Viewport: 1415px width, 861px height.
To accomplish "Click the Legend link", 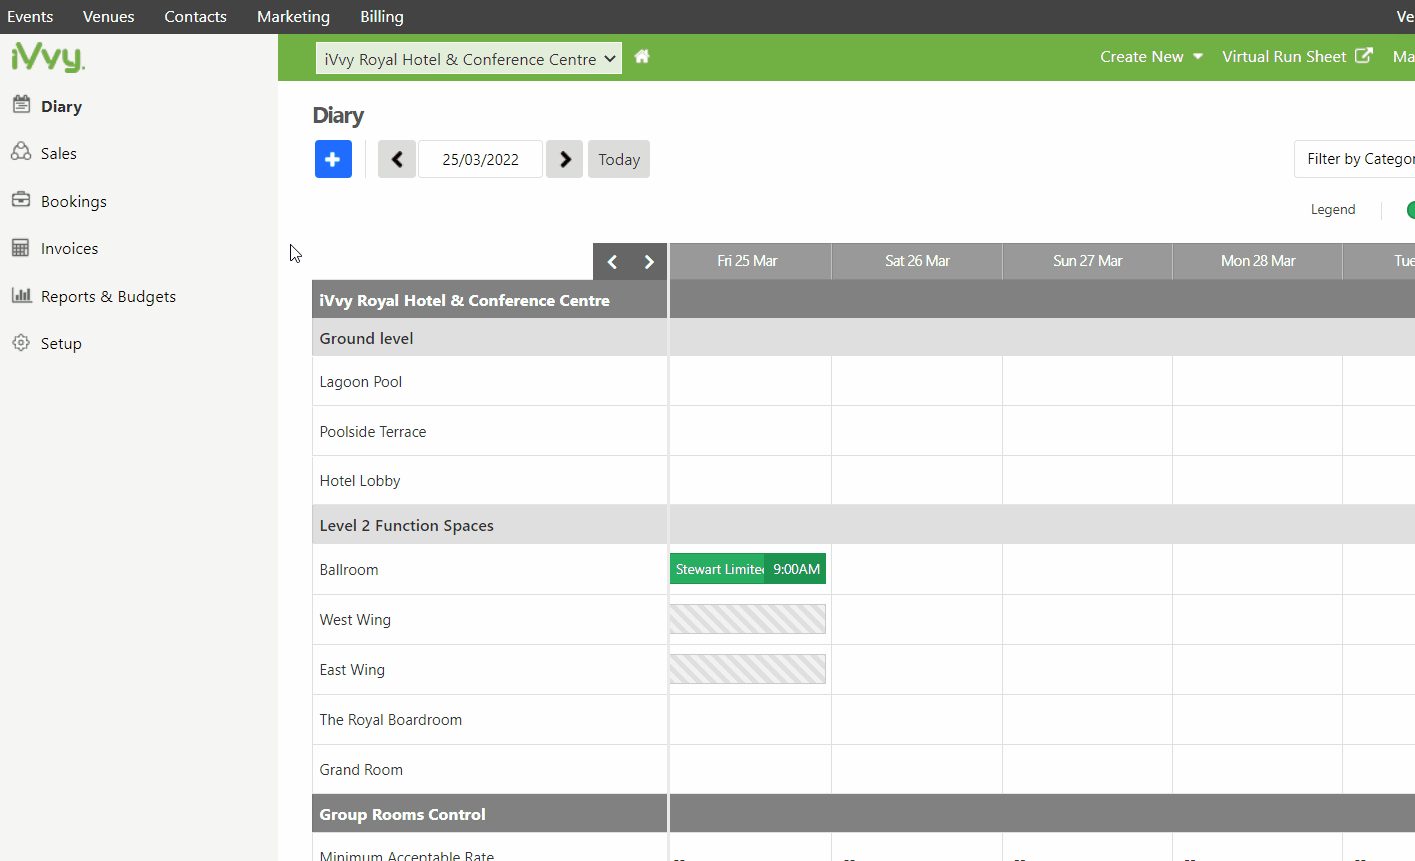I will pyautogui.click(x=1333, y=209).
